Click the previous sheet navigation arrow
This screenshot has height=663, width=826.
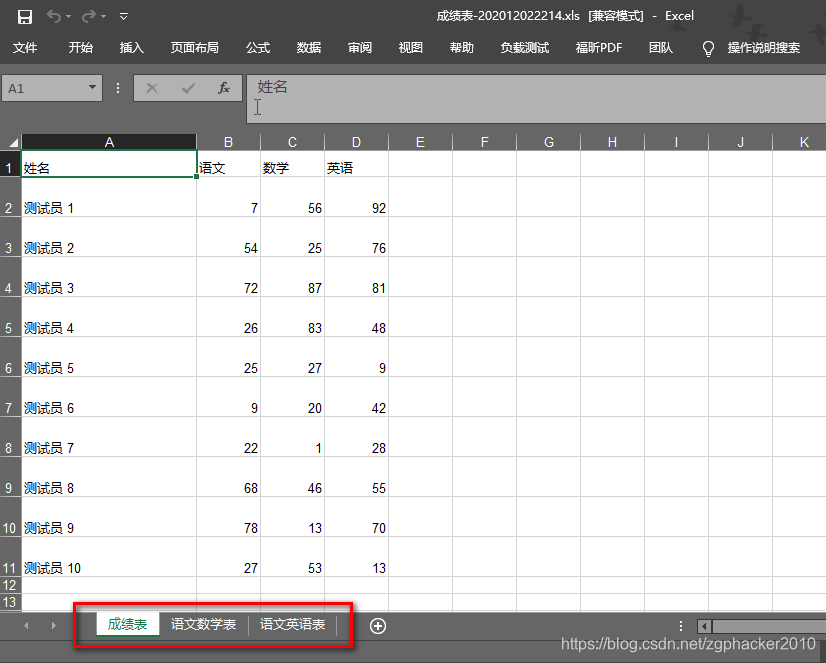pyautogui.click(x=26, y=626)
